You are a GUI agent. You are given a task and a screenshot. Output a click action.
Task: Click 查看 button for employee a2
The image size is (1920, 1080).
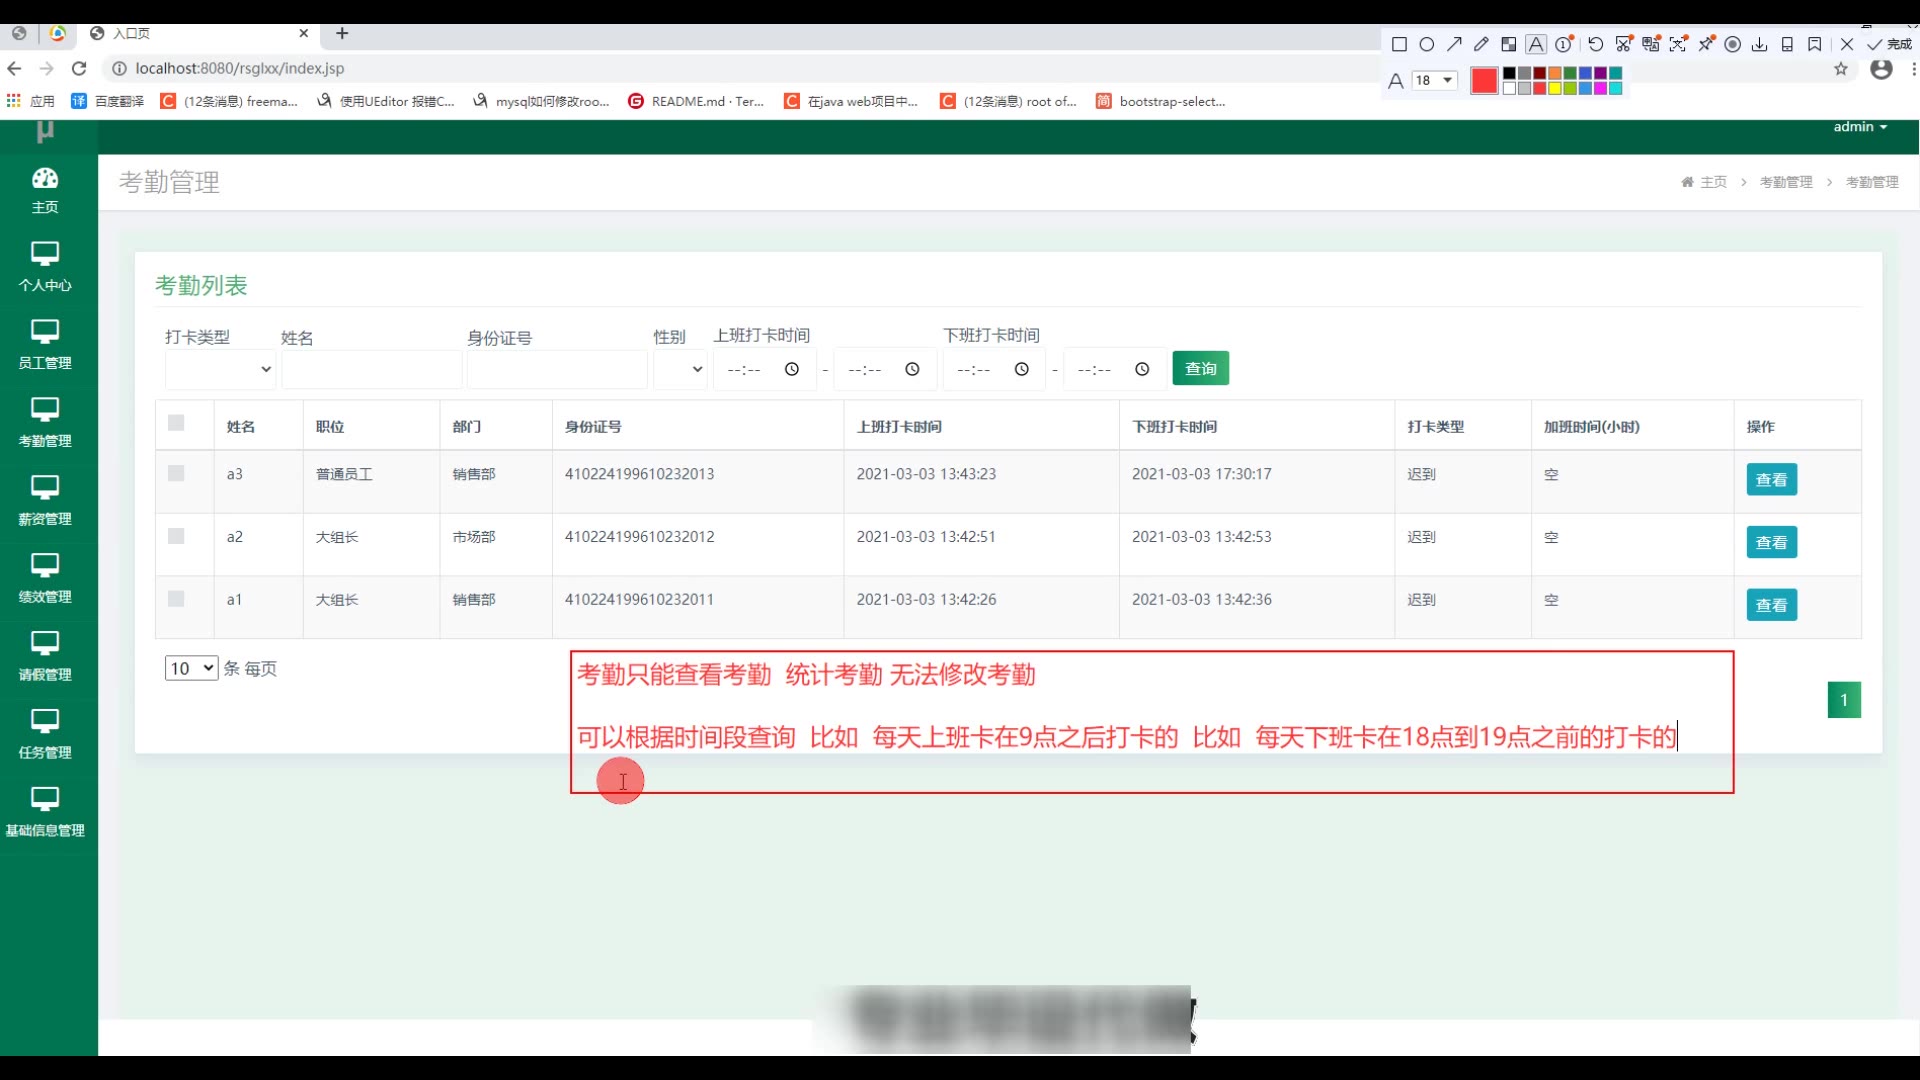(1771, 542)
